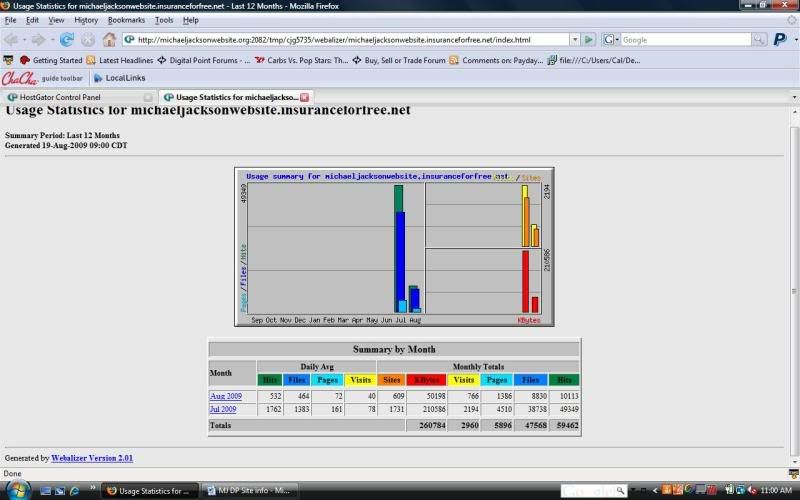Click the first bookmarks toolbar icon
800x500 pixels.
[x=8, y=60]
